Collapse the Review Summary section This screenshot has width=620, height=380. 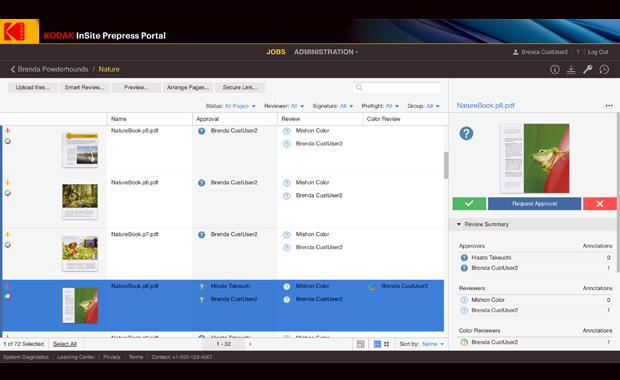click(x=459, y=224)
